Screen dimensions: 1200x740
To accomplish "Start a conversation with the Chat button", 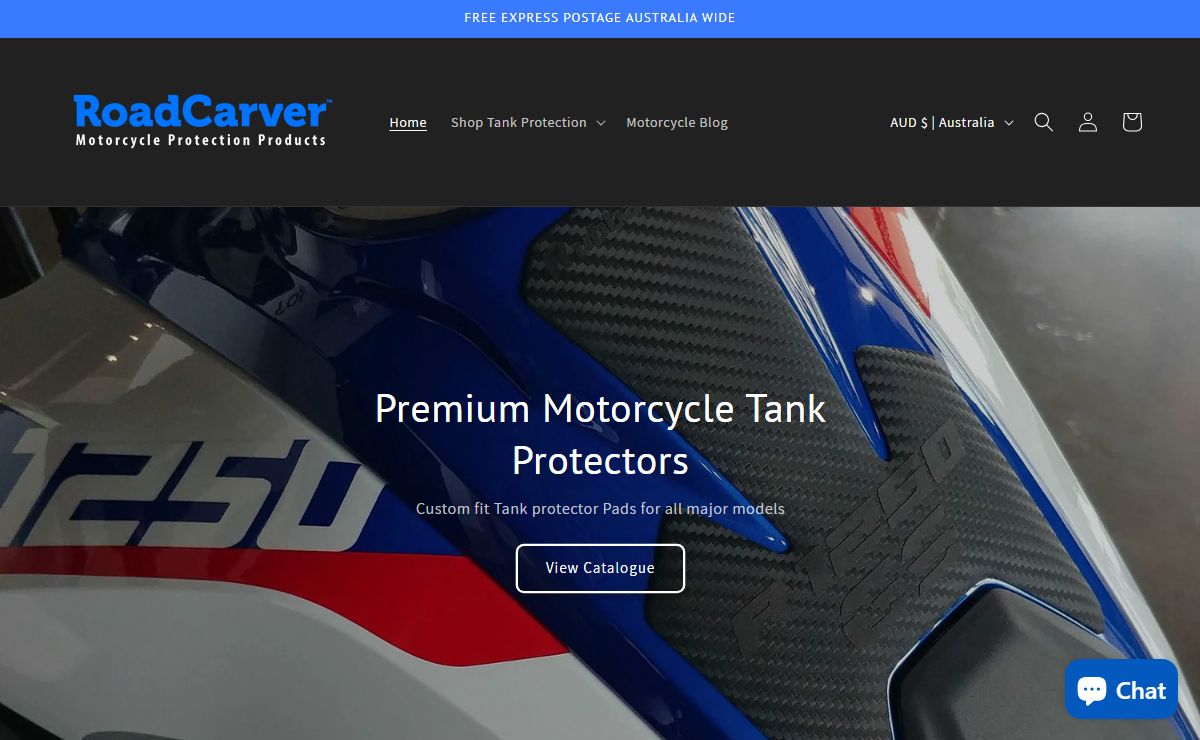I will click(1121, 689).
